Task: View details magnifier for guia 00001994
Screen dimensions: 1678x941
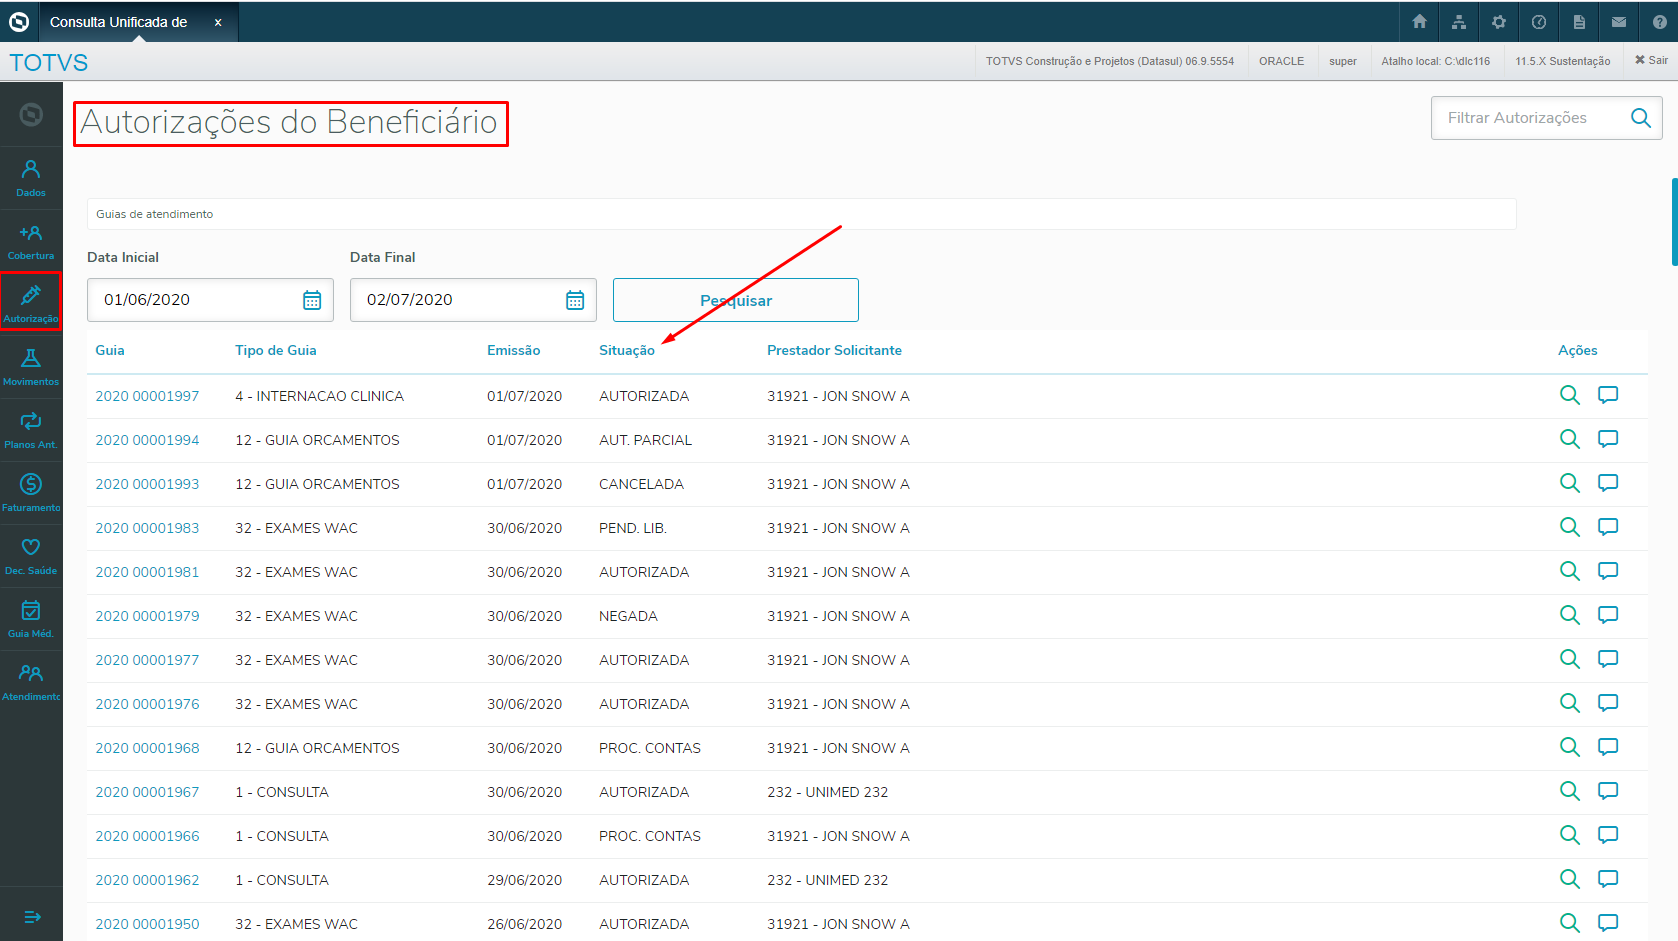Action: tap(1570, 439)
